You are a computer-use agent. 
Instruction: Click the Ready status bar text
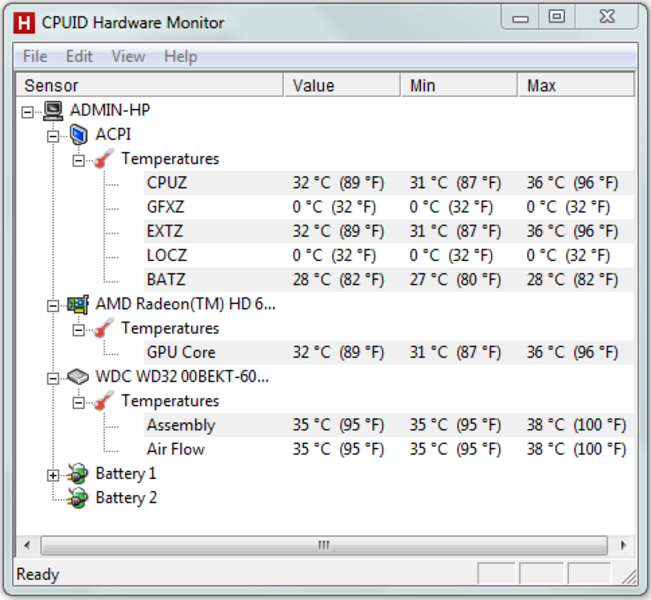pos(38,575)
